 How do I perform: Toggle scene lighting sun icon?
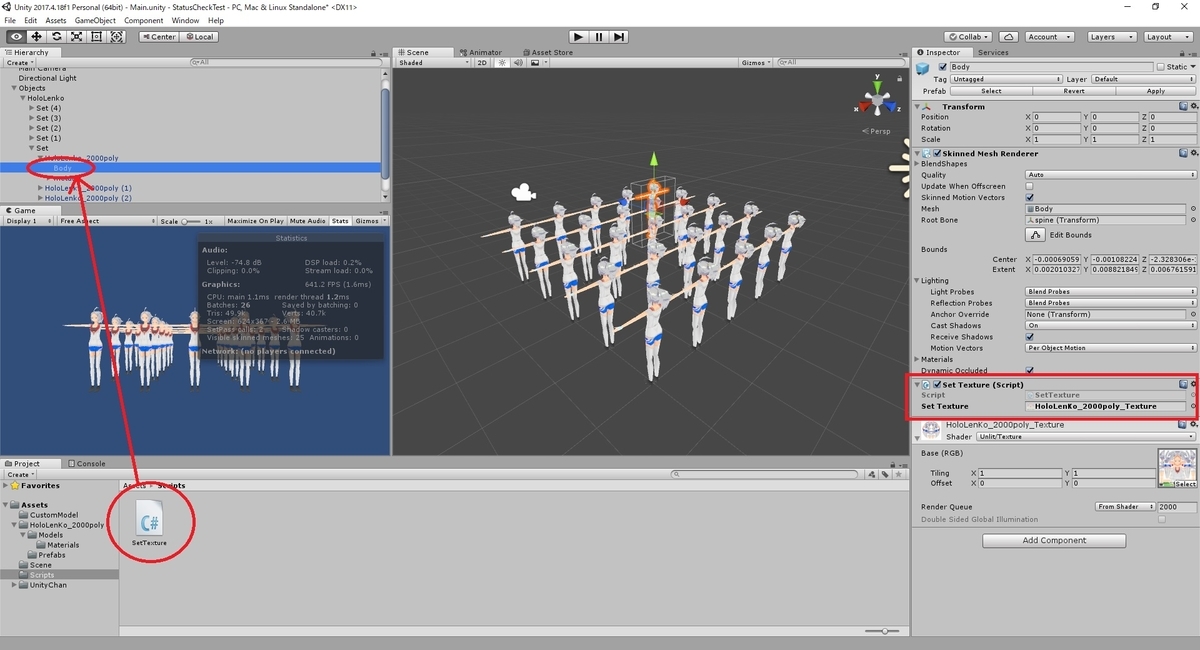tap(500, 62)
